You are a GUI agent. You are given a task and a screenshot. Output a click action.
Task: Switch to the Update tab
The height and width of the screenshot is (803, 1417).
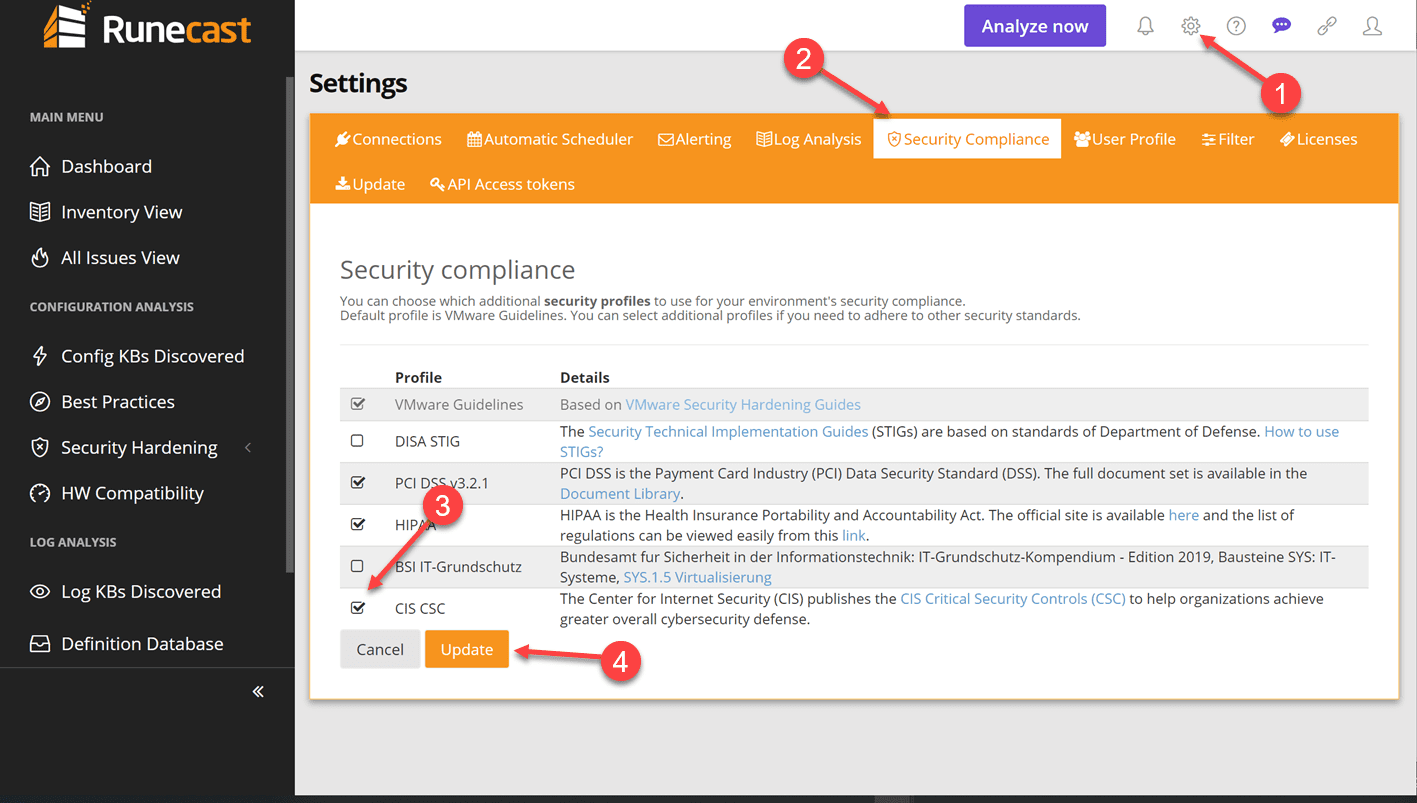[370, 184]
